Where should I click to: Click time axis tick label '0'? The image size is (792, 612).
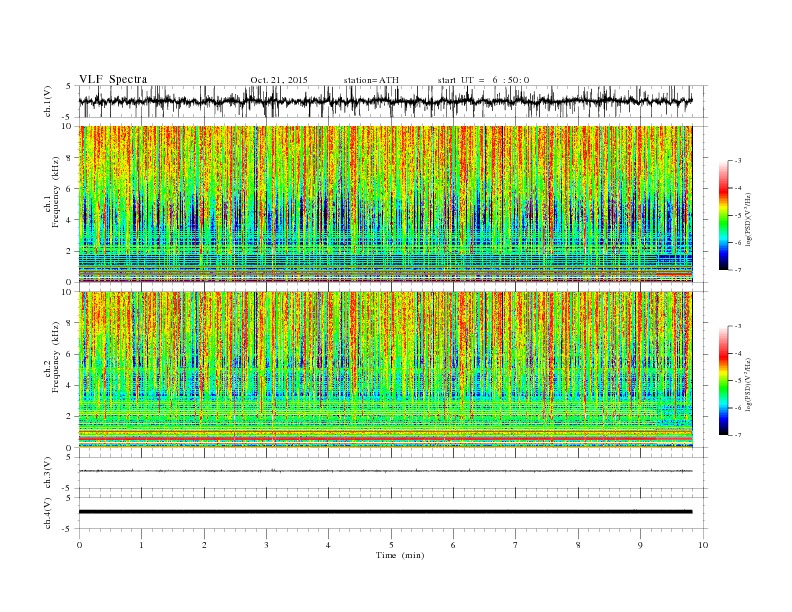tap(79, 545)
